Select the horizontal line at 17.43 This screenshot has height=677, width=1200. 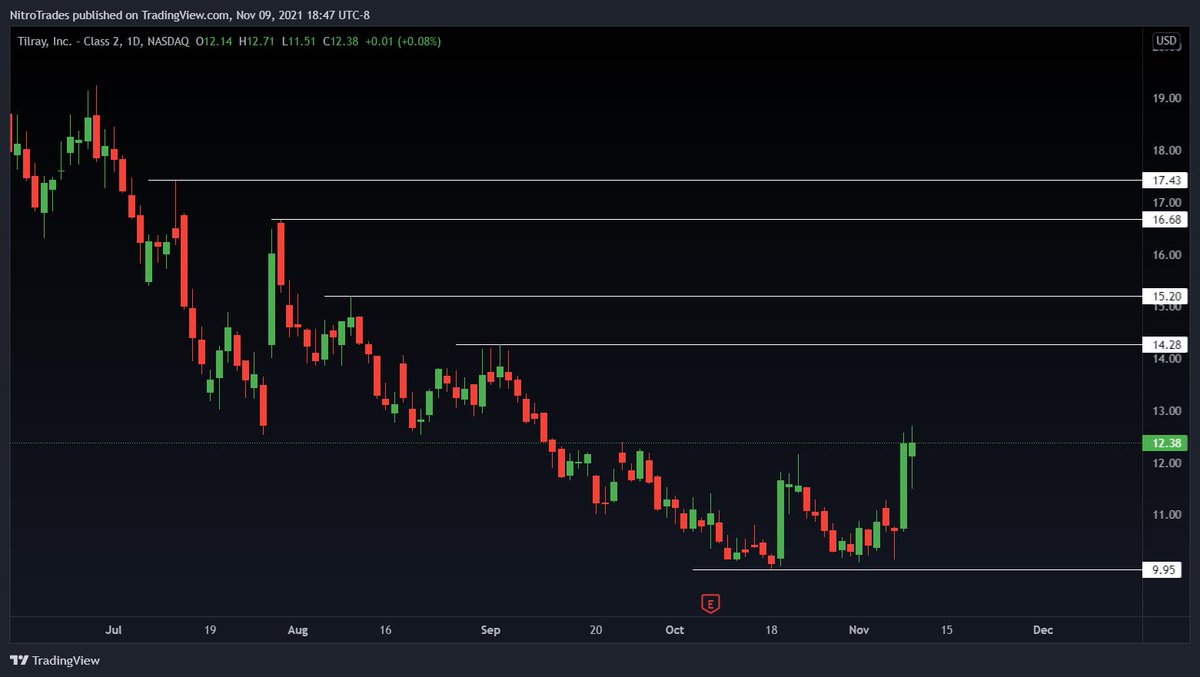pyautogui.click(x=644, y=180)
